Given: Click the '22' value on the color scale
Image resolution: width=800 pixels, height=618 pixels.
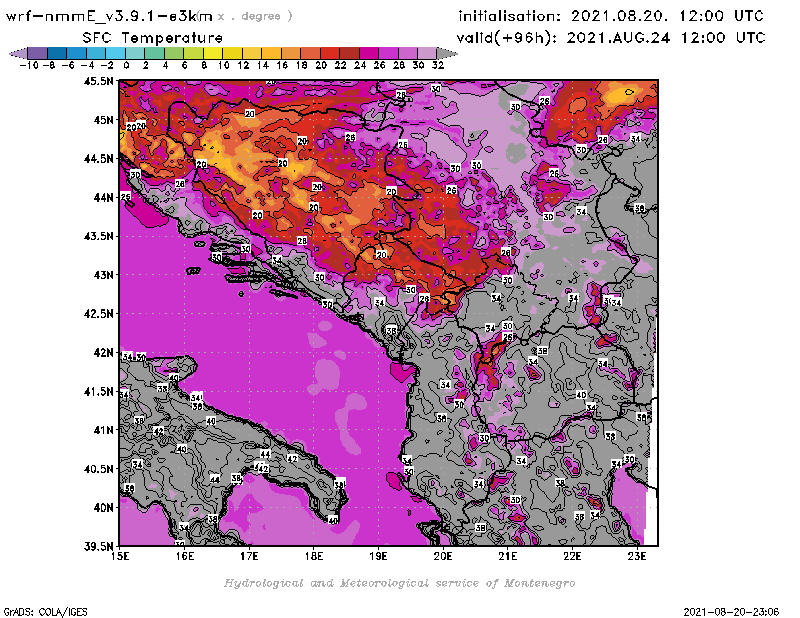Looking at the screenshot, I should point(340,65).
